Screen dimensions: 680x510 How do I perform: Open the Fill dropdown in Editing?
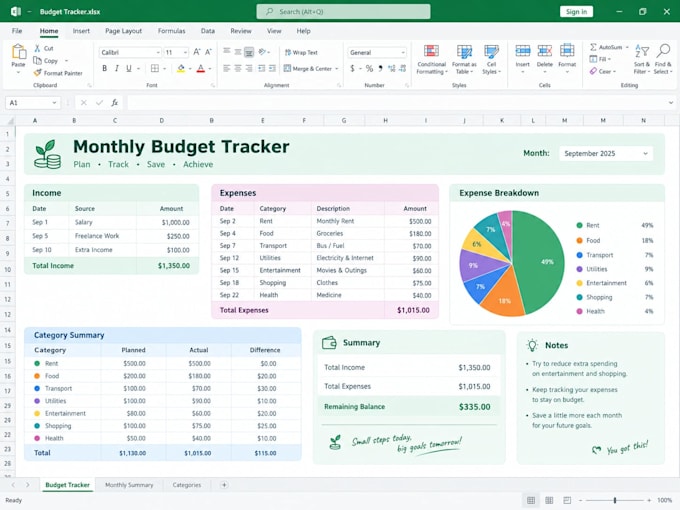click(600, 59)
